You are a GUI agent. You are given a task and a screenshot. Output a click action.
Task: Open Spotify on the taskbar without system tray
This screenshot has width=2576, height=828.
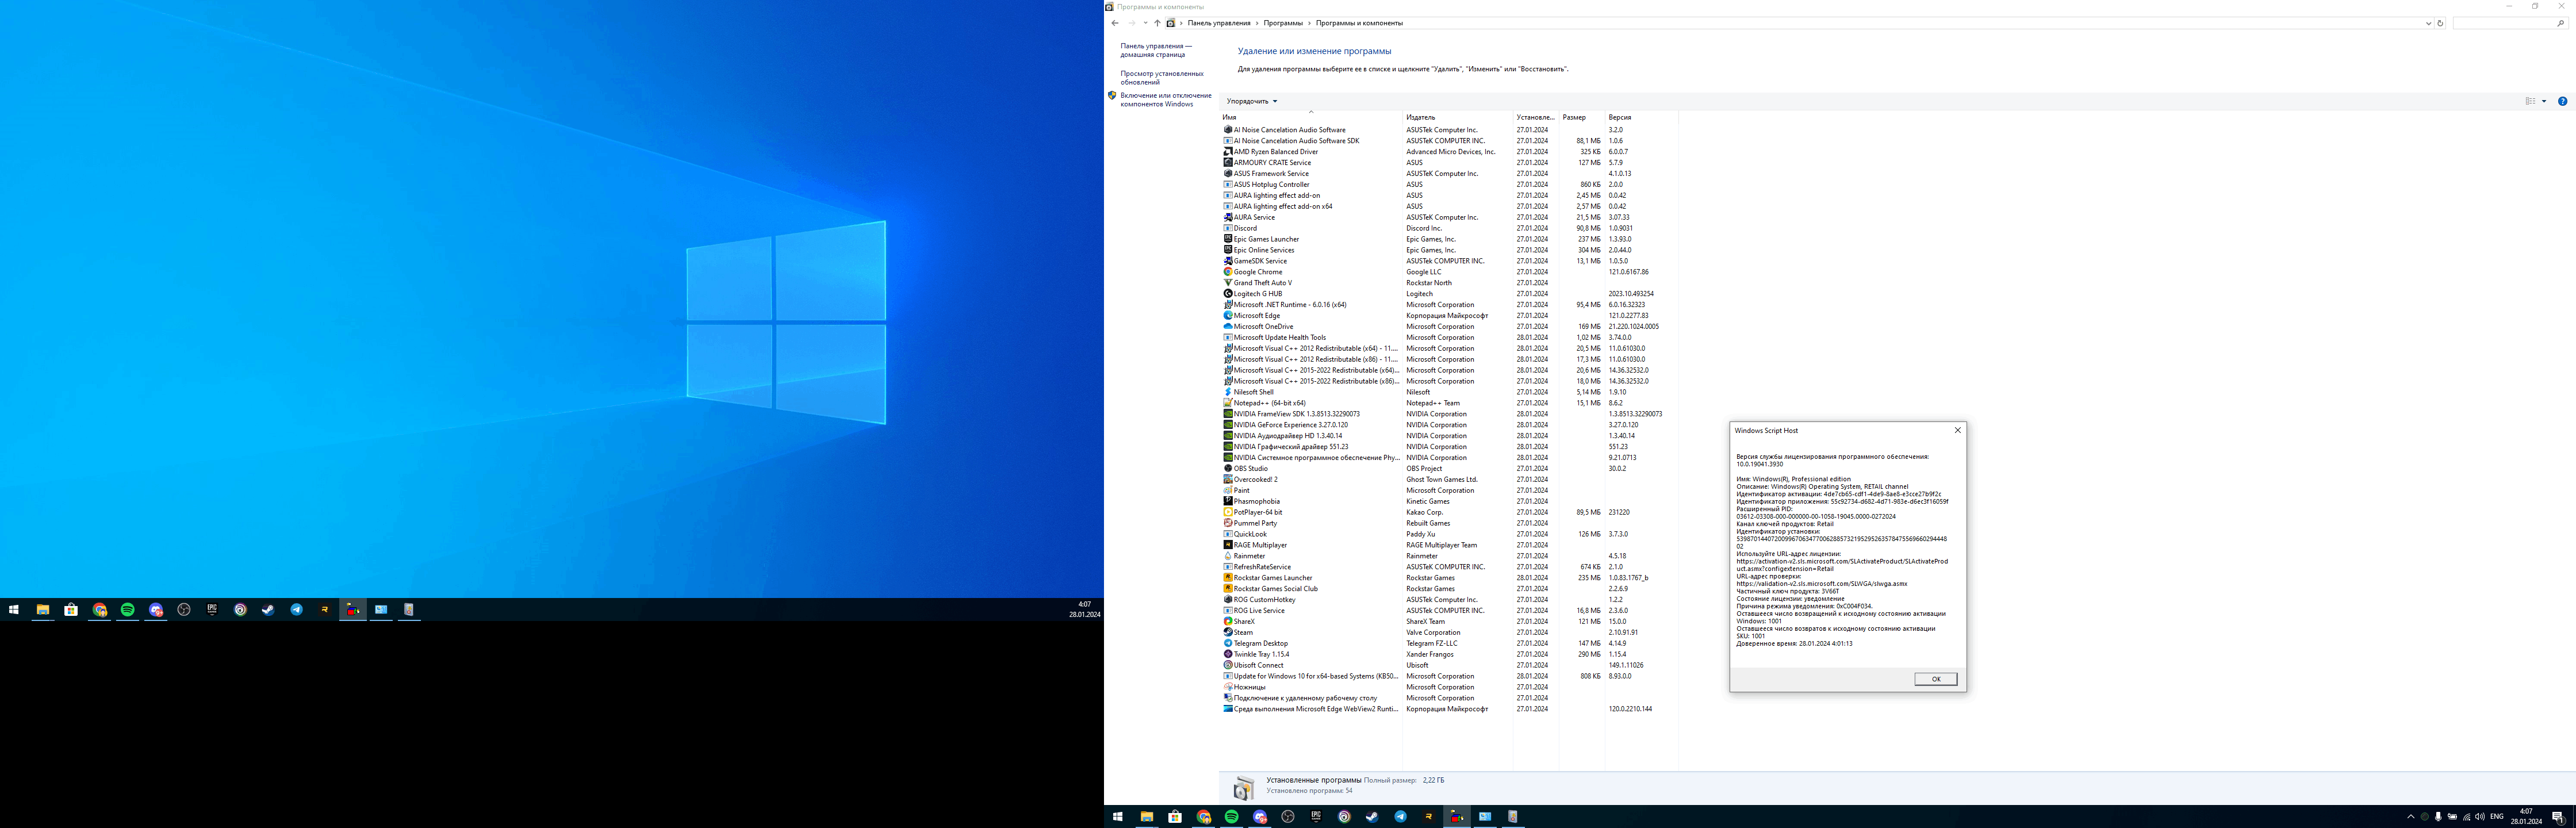tap(127, 610)
